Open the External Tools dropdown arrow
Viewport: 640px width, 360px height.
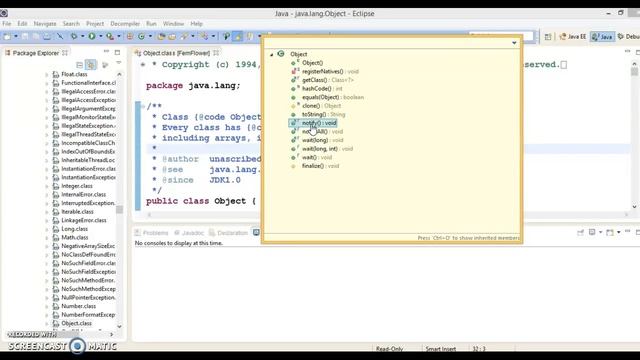point(119,36)
